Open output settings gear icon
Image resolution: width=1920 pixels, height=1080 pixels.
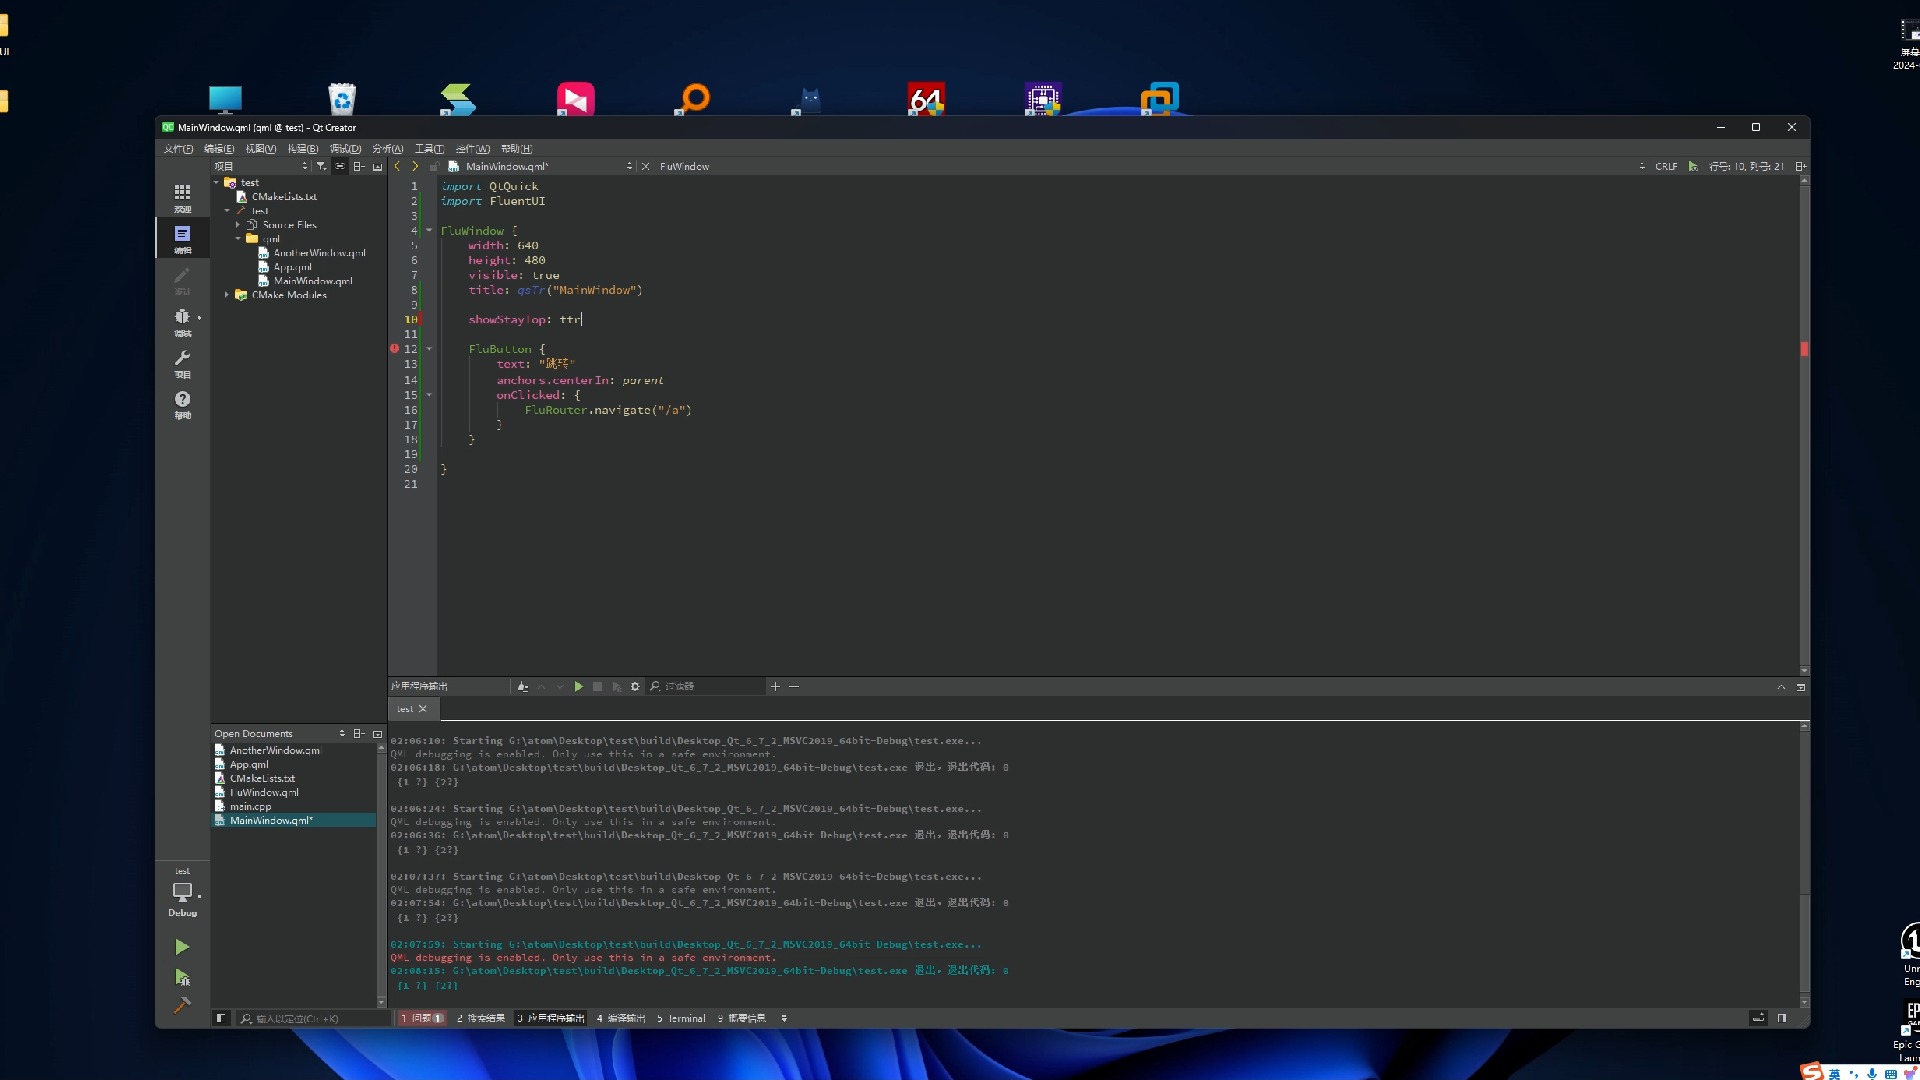635,686
